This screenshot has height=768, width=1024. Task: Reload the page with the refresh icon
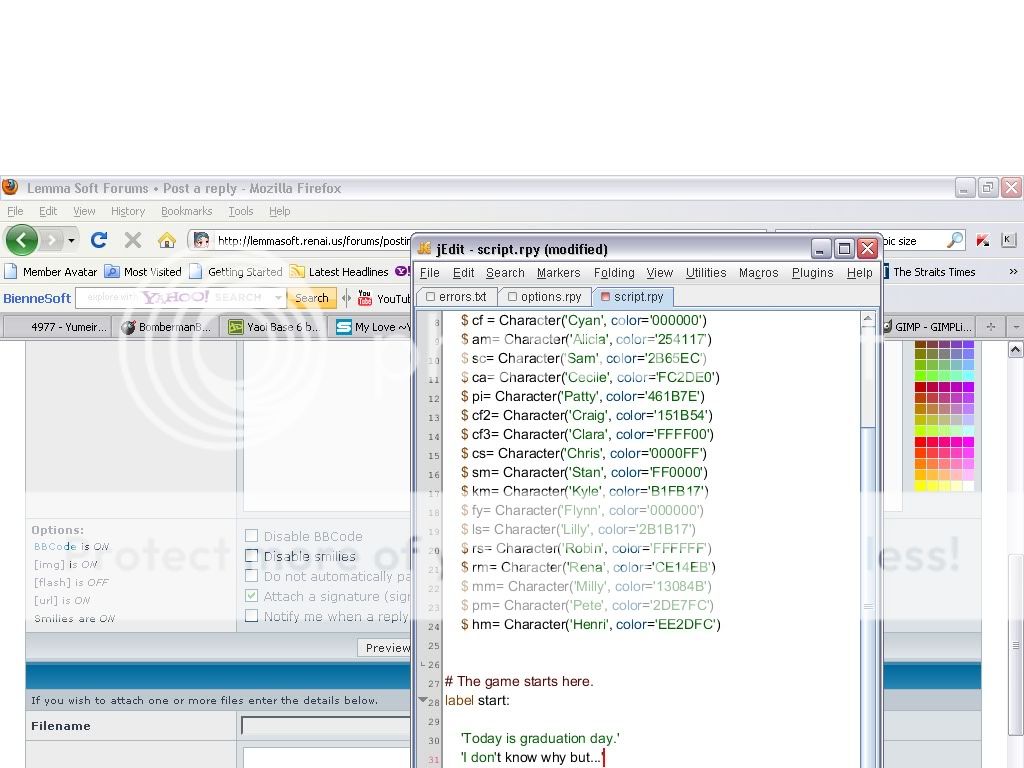pos(98,240)
